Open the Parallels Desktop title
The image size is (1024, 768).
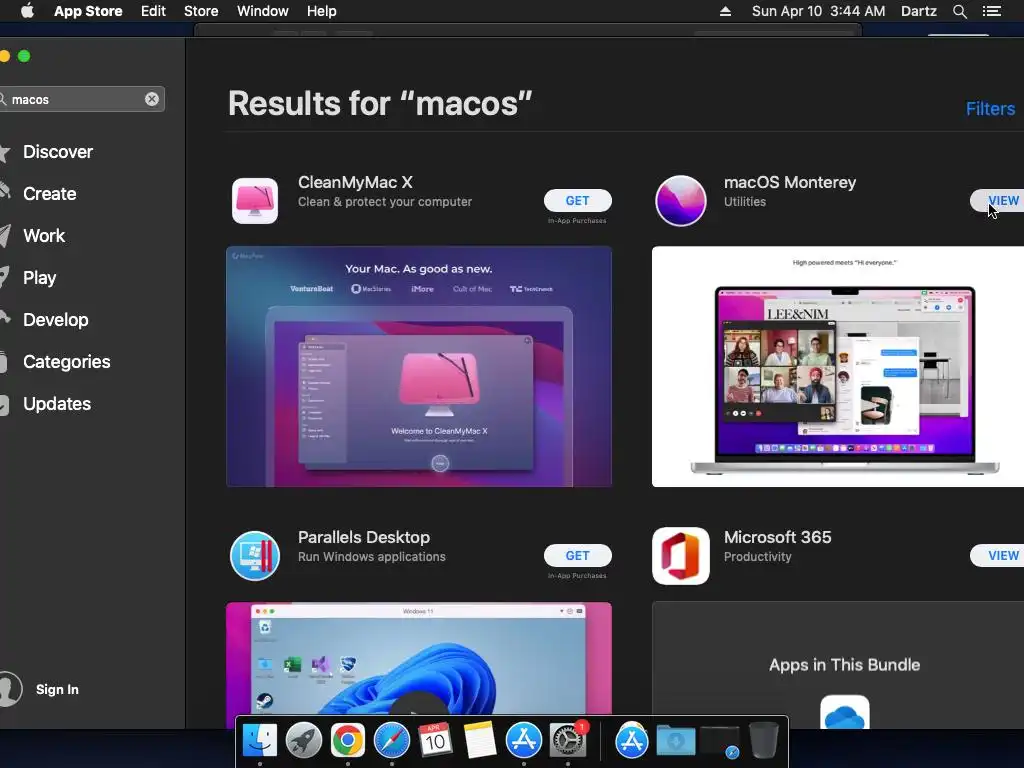[x=364, y=537]
